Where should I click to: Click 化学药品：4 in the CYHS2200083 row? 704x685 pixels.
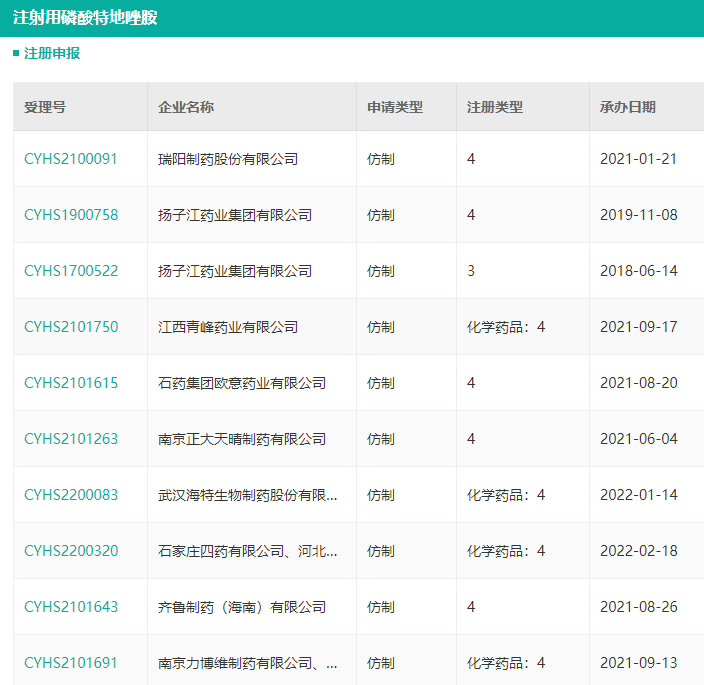(x=506, y=495)
